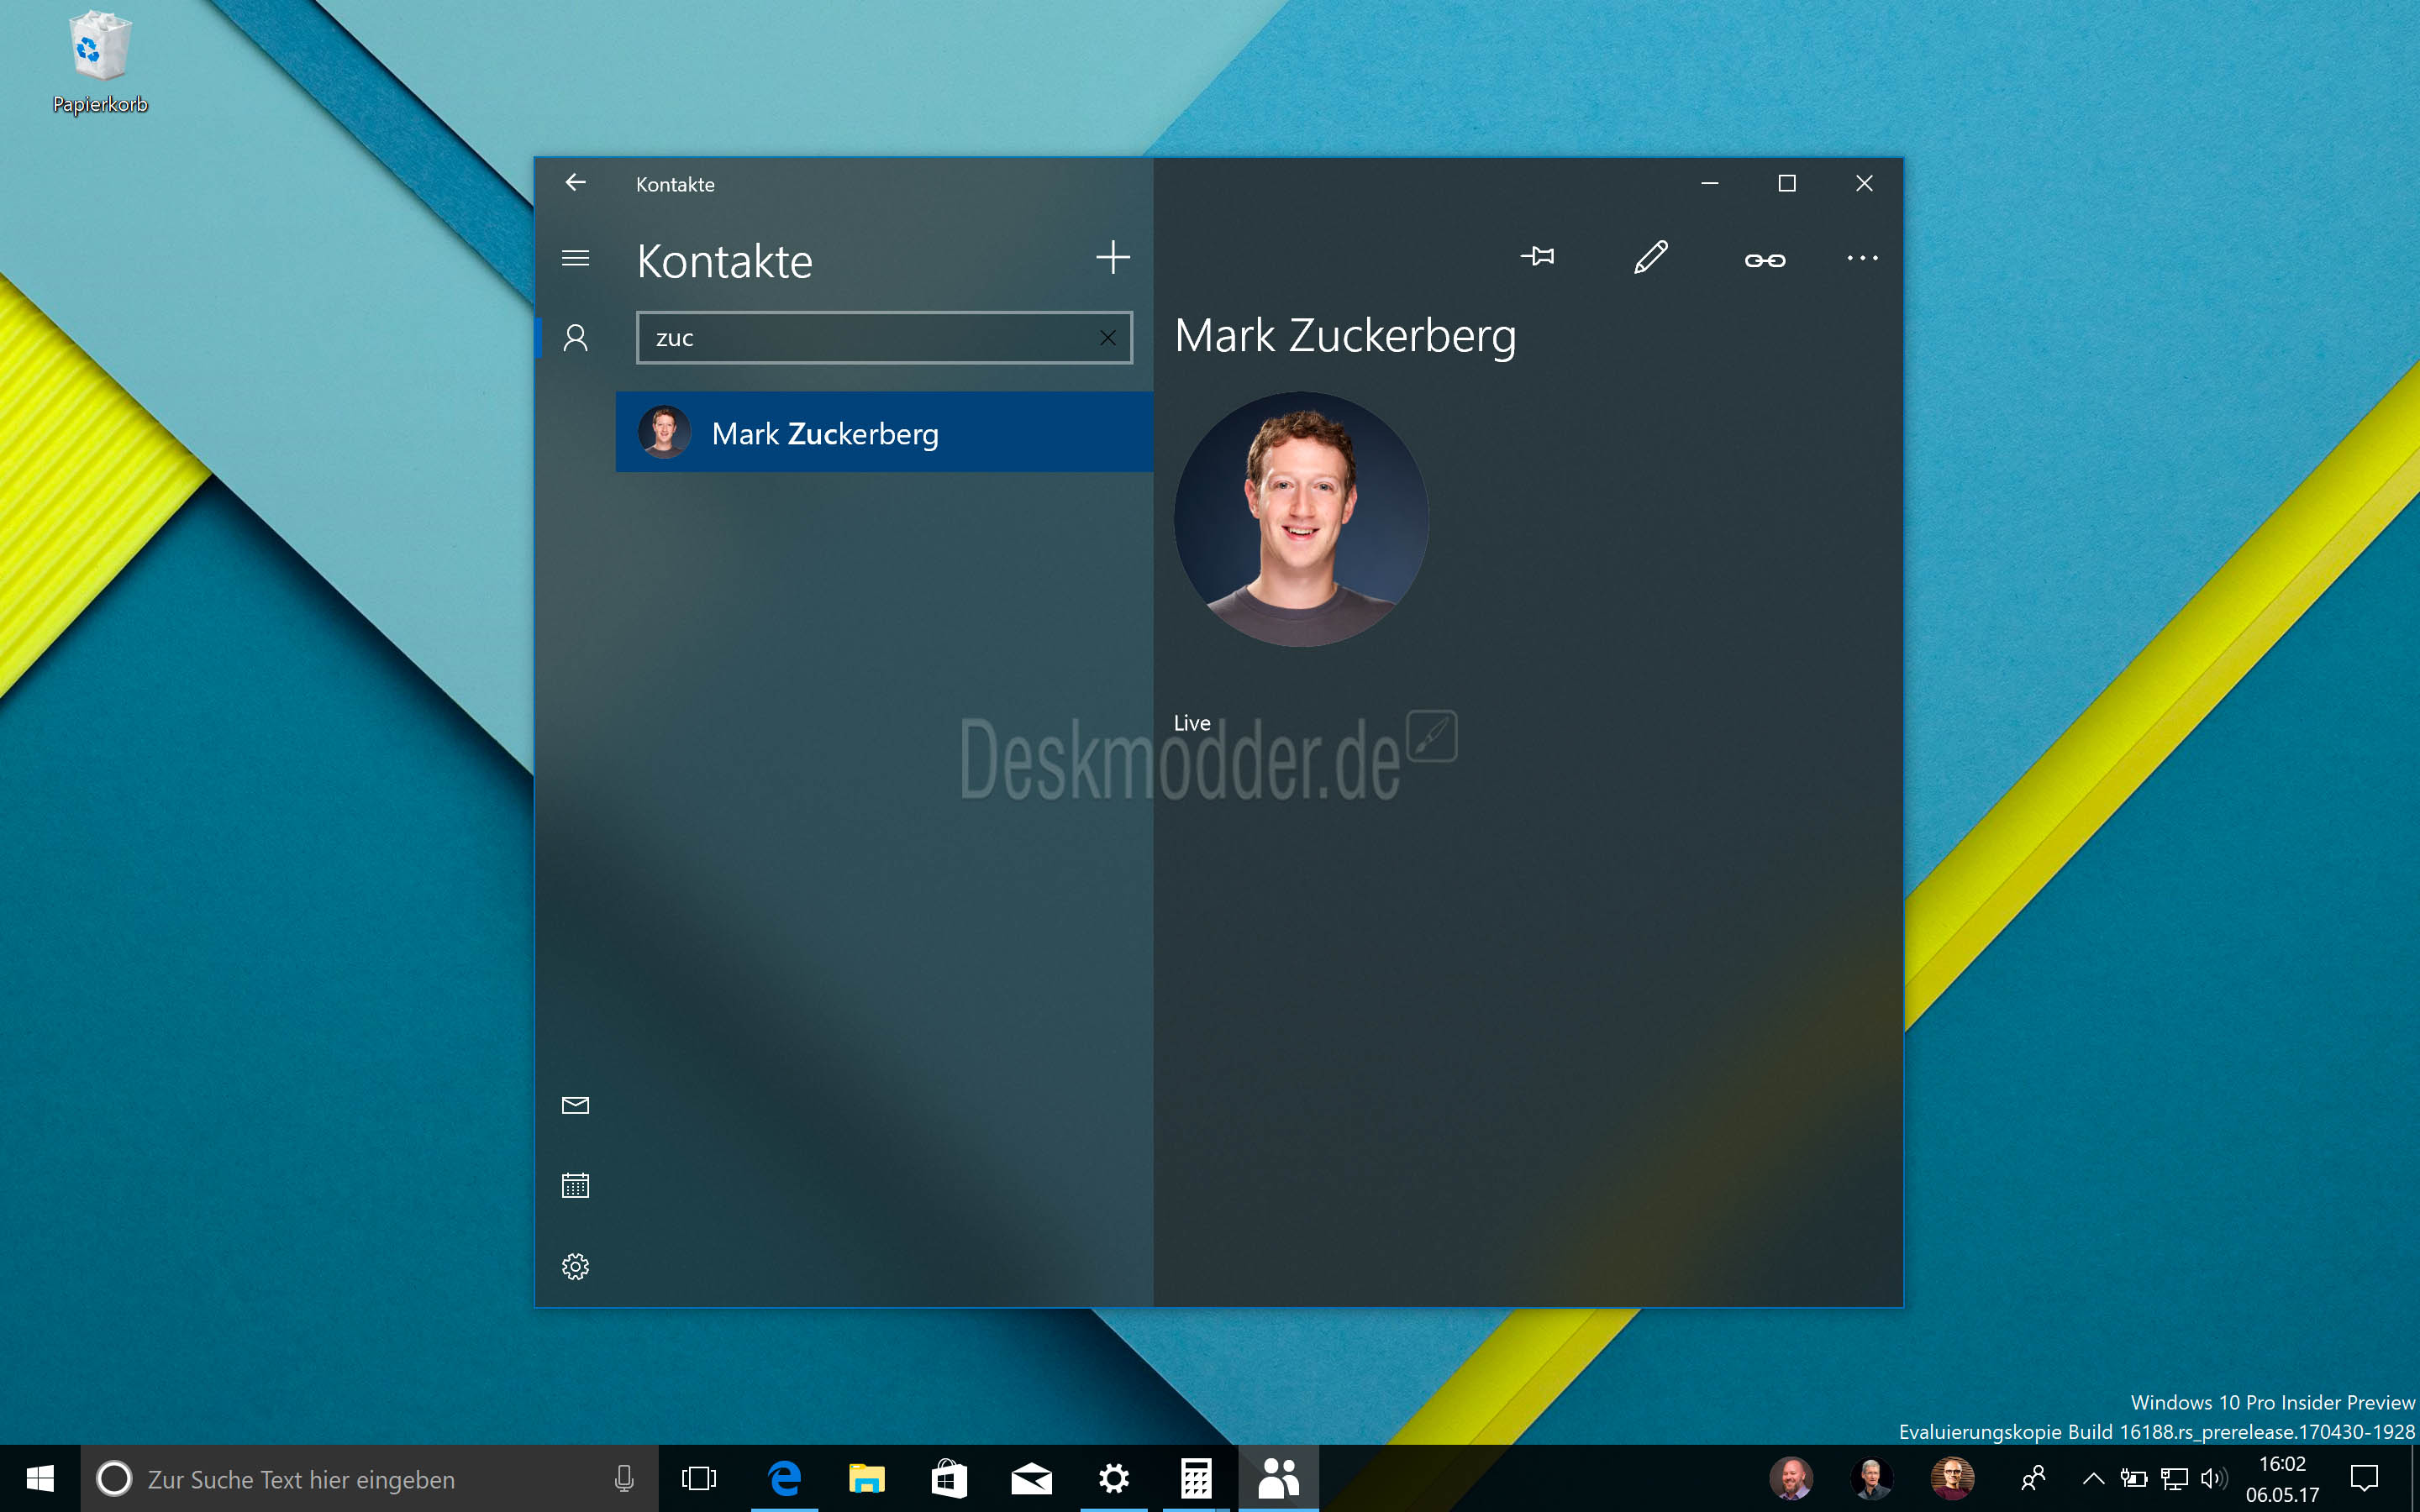Activate the Cortana microphone icon

624,1478
